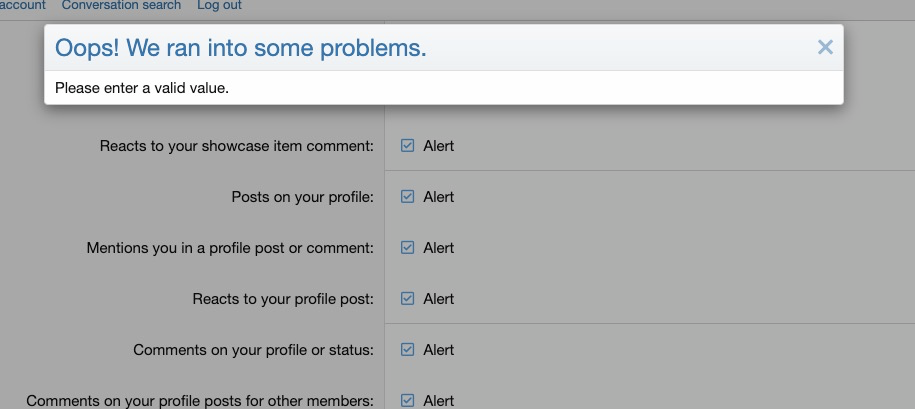Close the error dialog with the X

(825, 47)
